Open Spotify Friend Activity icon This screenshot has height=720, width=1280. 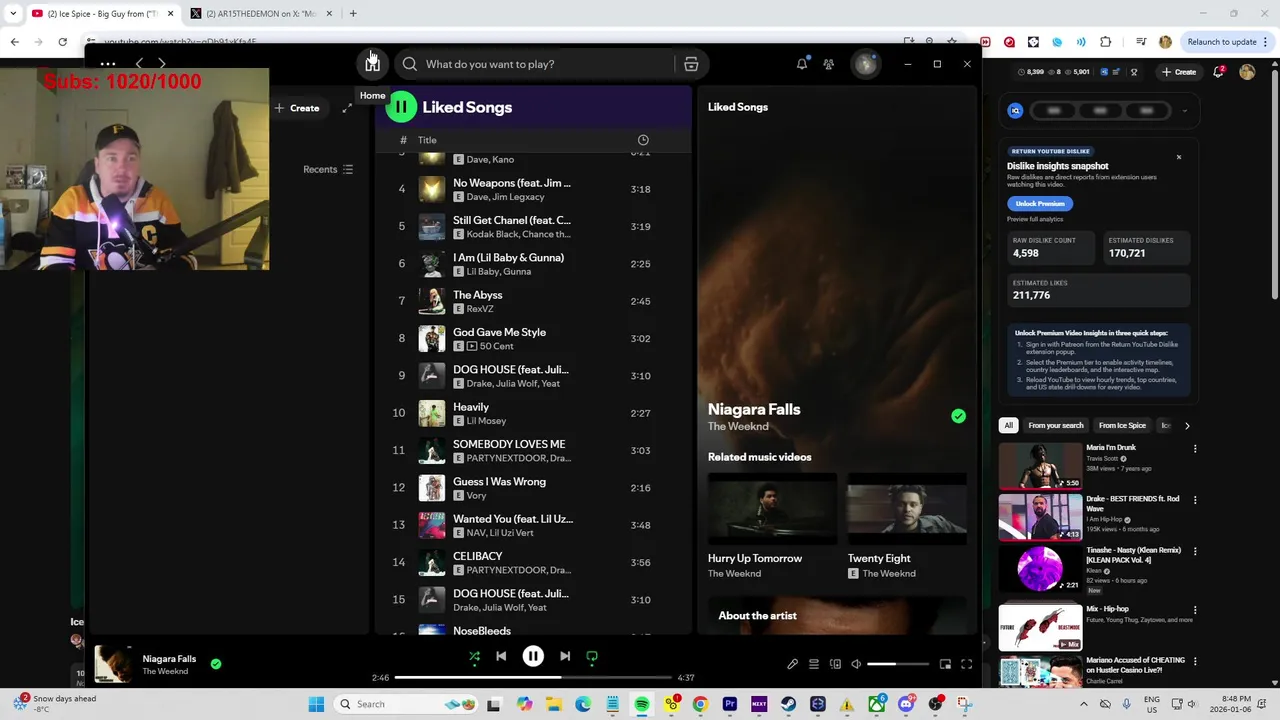click(829, 64)
